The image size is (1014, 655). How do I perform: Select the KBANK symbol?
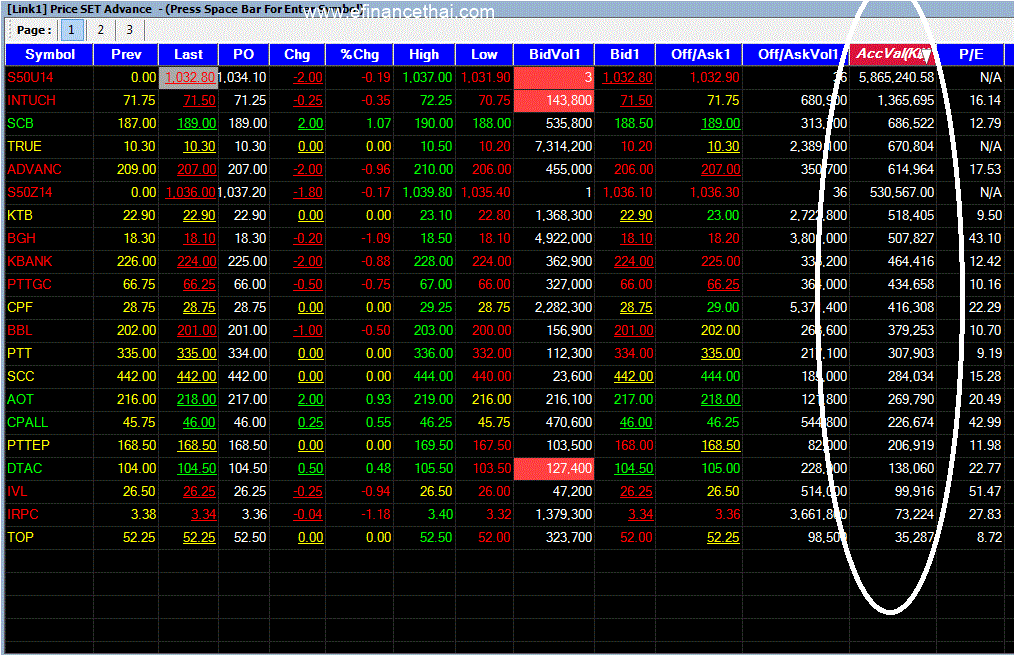[x=30, y=261]
